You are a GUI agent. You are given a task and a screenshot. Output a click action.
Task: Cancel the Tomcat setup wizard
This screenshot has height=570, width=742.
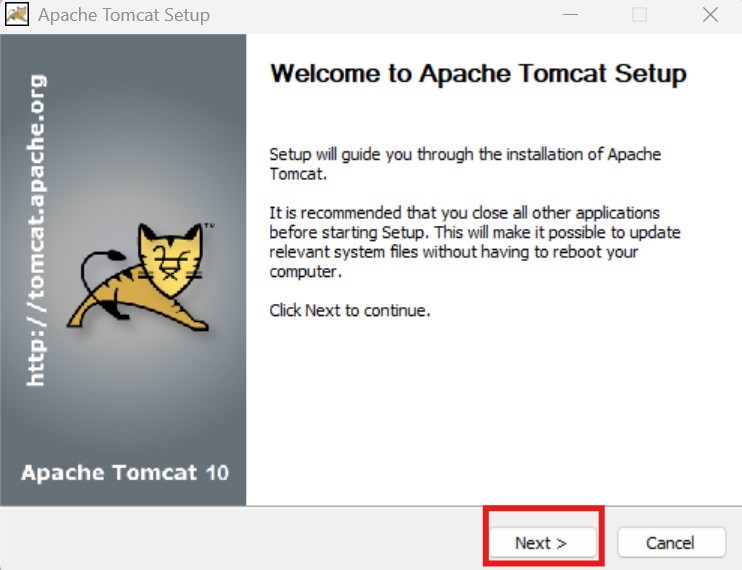pyautogui.click(x=671, y=543)
